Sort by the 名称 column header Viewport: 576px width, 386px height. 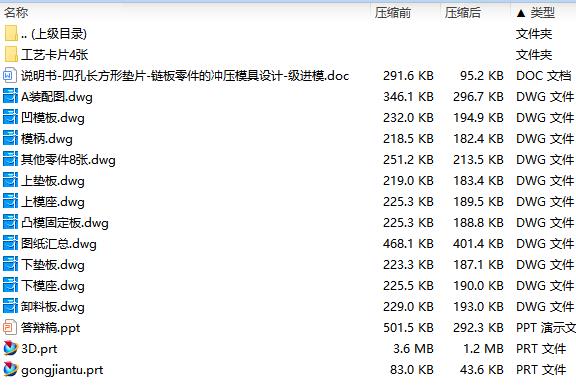click(16, 13)
